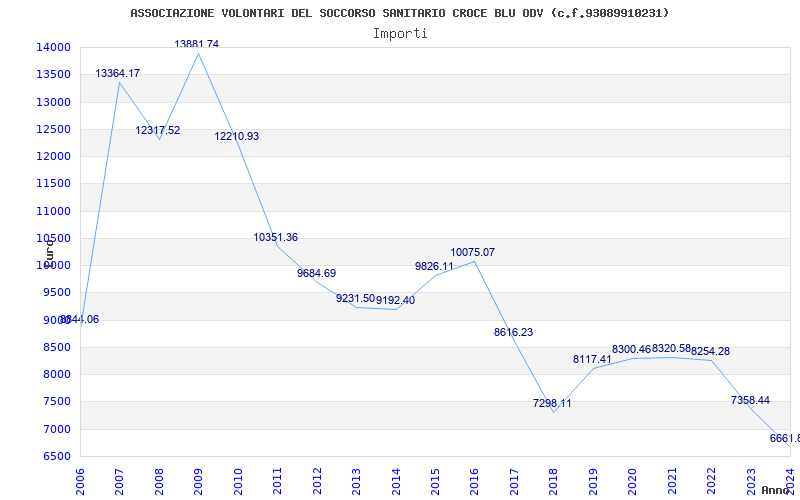Screen dimensions: 800x500
Task: Select the 12317.52 value label
Action: (158, 131)
